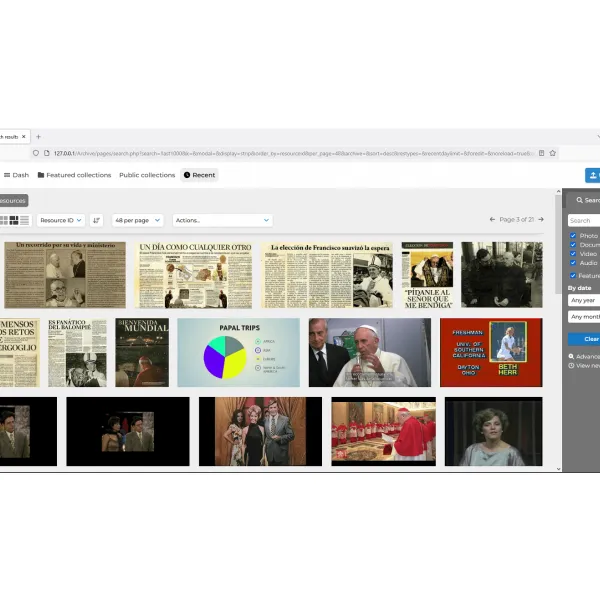Click the browser address bar URL
The height and width of the screenshot is (600, 600).
click(x=293, y=153)
